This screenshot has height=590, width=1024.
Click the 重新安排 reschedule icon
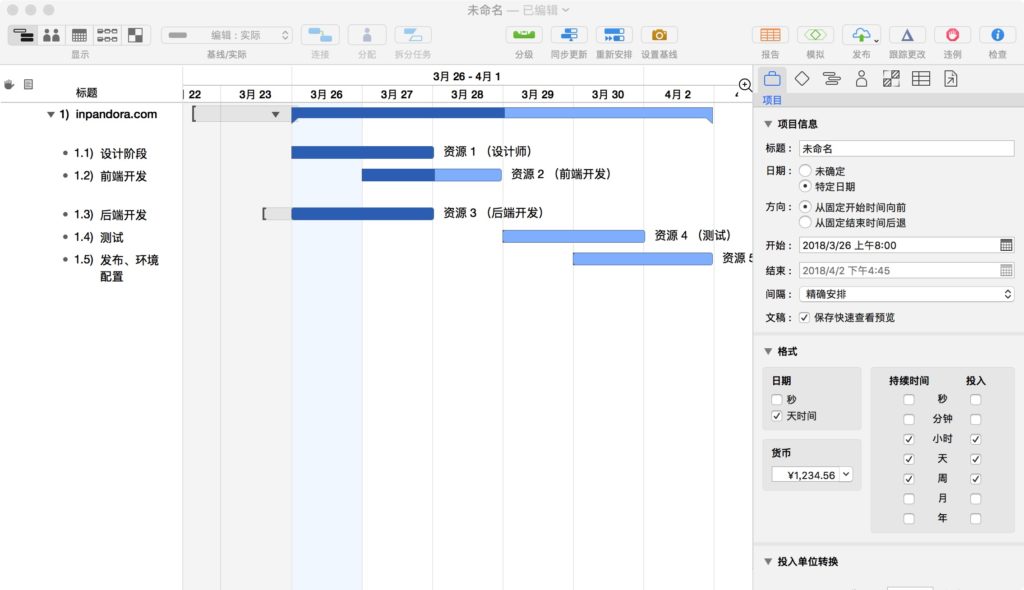tap(614, 35)
